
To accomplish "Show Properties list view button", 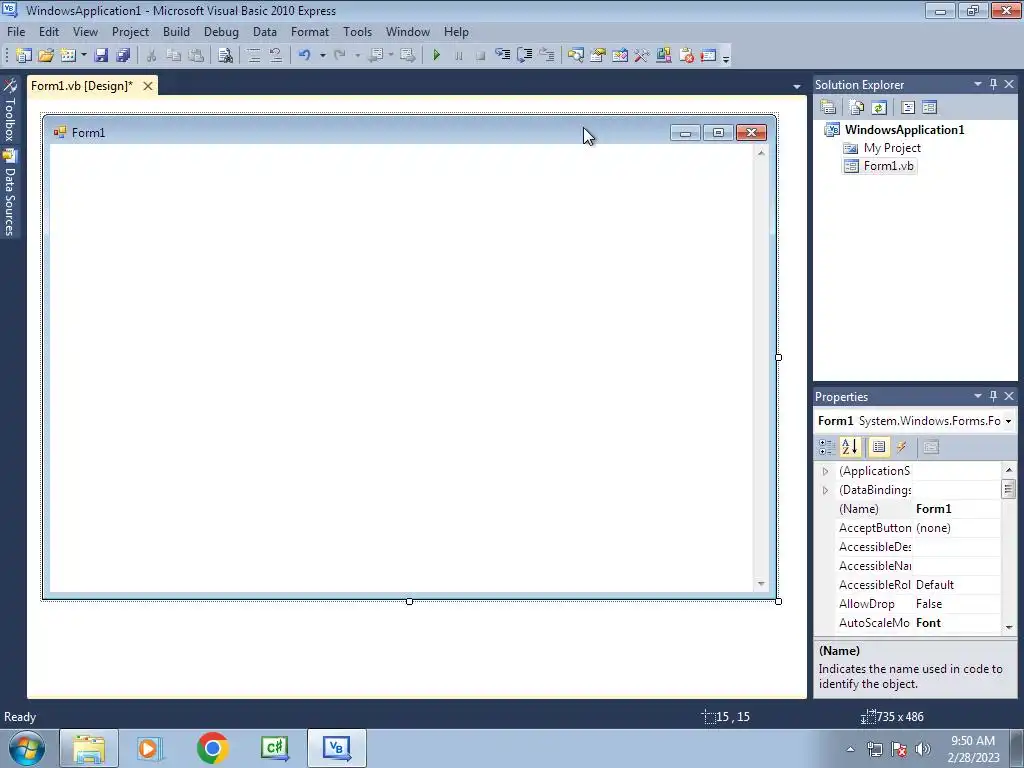I will click(879, 447).
